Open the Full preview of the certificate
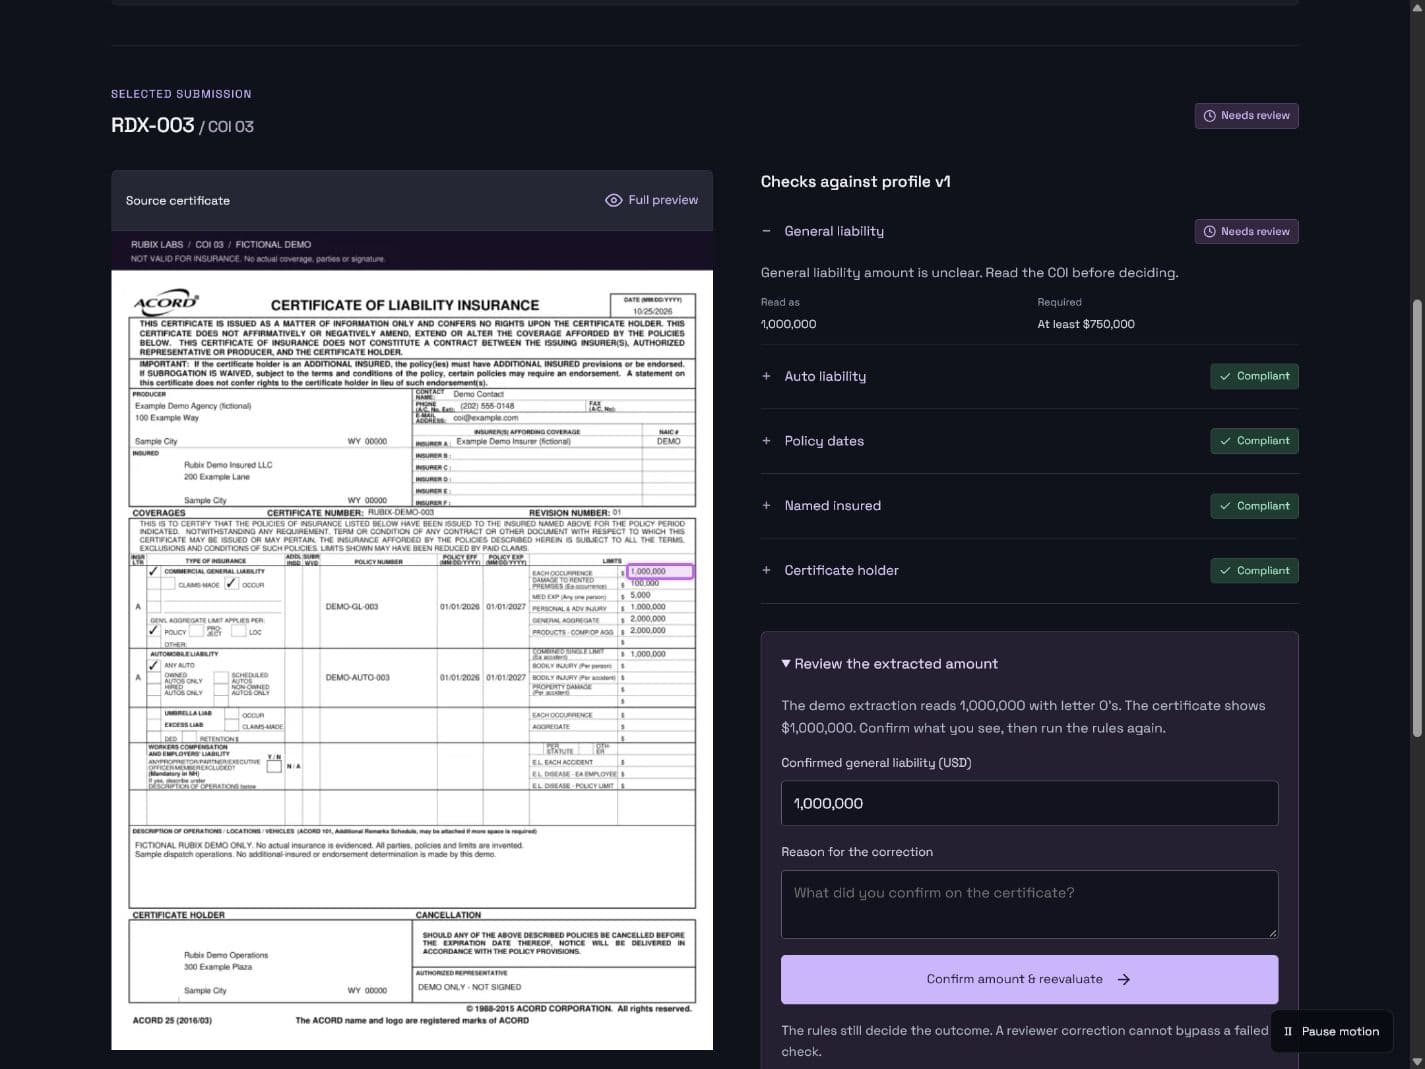Screen dimensions: 1425x1069 click(x=651, y=200)
